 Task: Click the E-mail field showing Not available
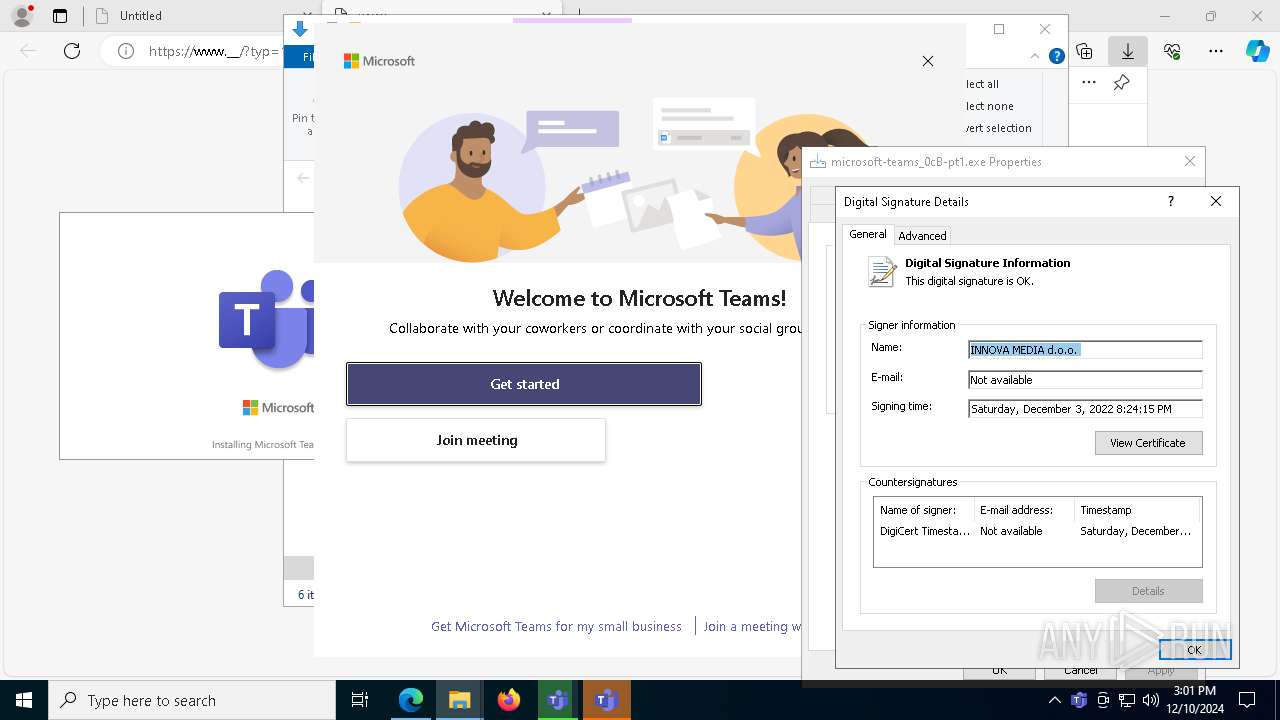[x=1085, y=380]
